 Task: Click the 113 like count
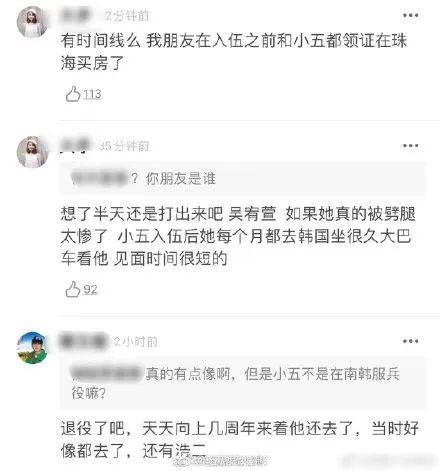92,94
